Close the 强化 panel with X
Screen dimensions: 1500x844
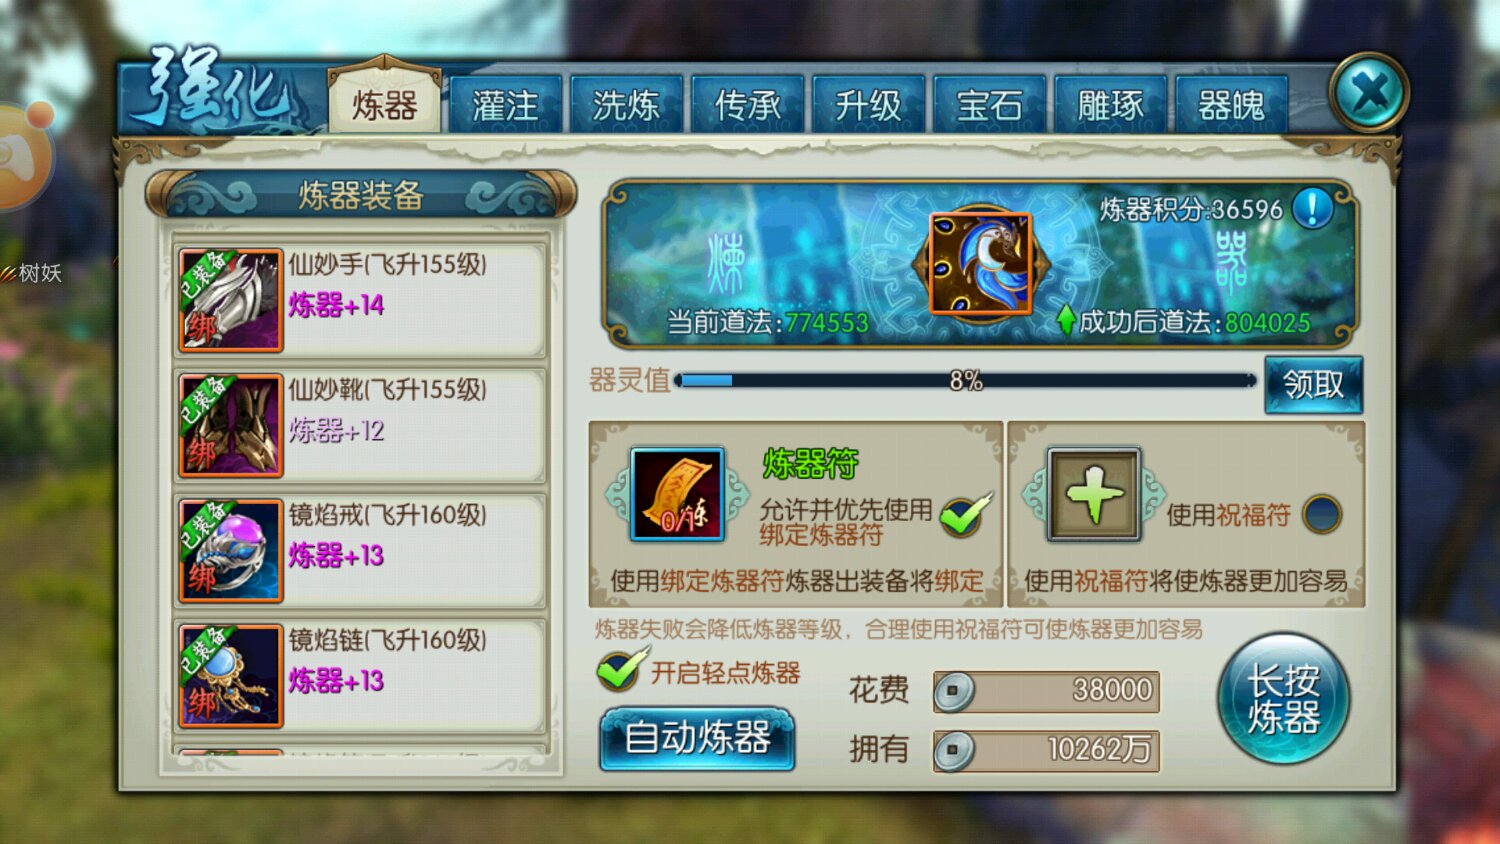(x=1369, y=93)
